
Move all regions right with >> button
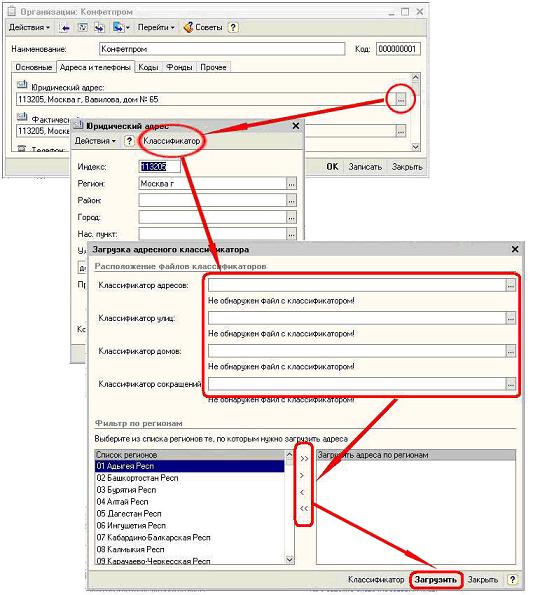point(304,458)
